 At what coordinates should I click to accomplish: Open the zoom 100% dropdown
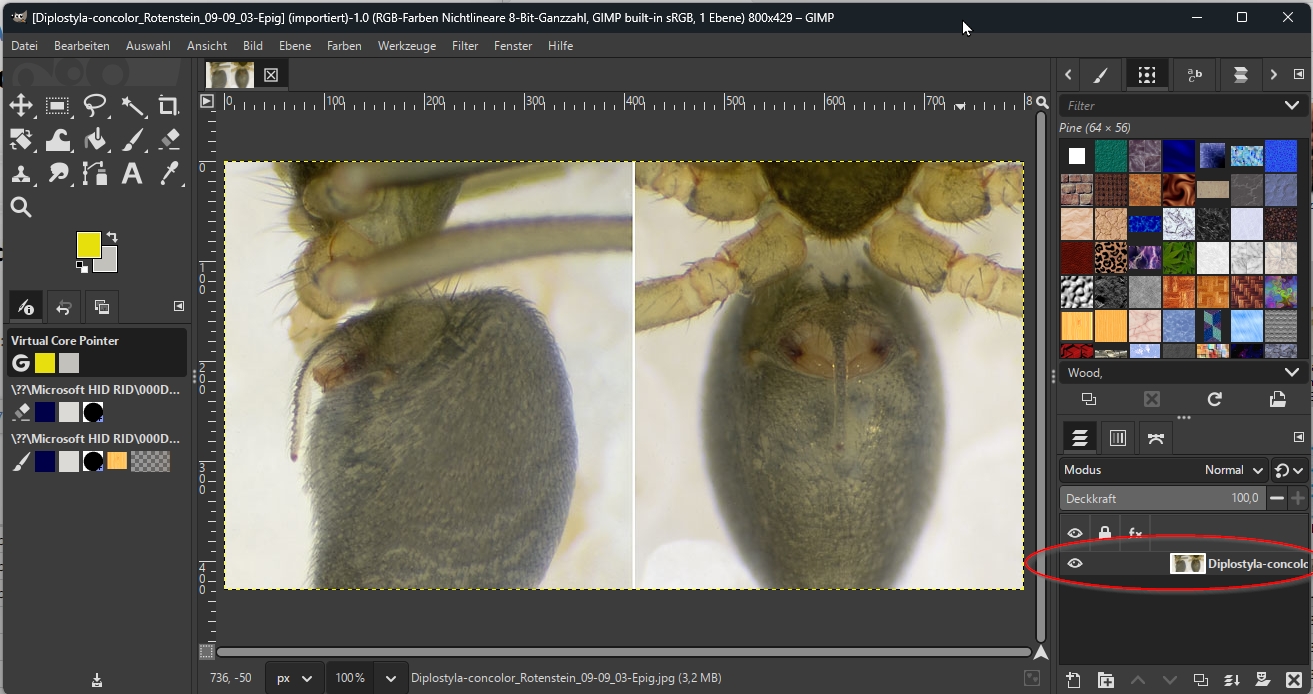click(391, 678)
